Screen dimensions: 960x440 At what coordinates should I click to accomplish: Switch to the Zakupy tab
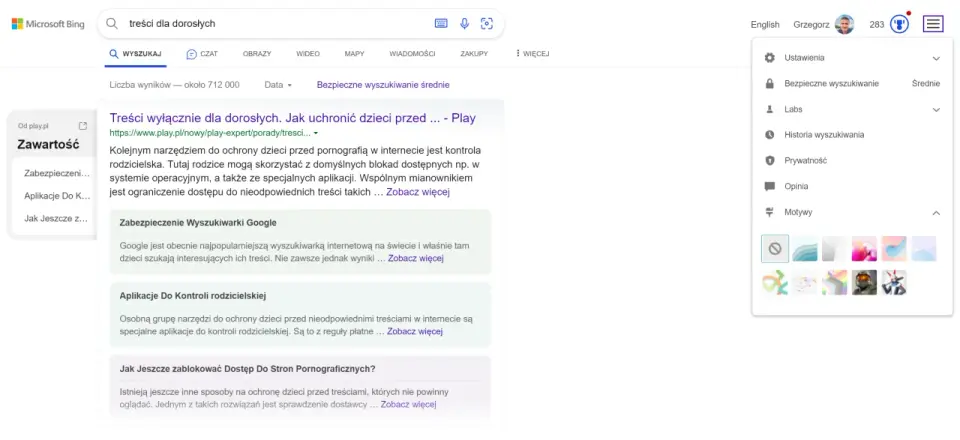point(474,54)
